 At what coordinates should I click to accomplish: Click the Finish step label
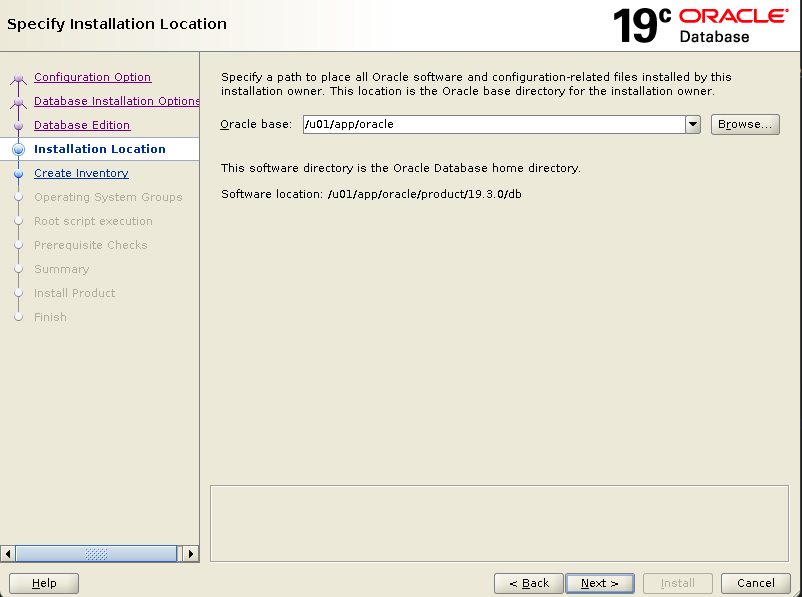(x=50, y=317)
